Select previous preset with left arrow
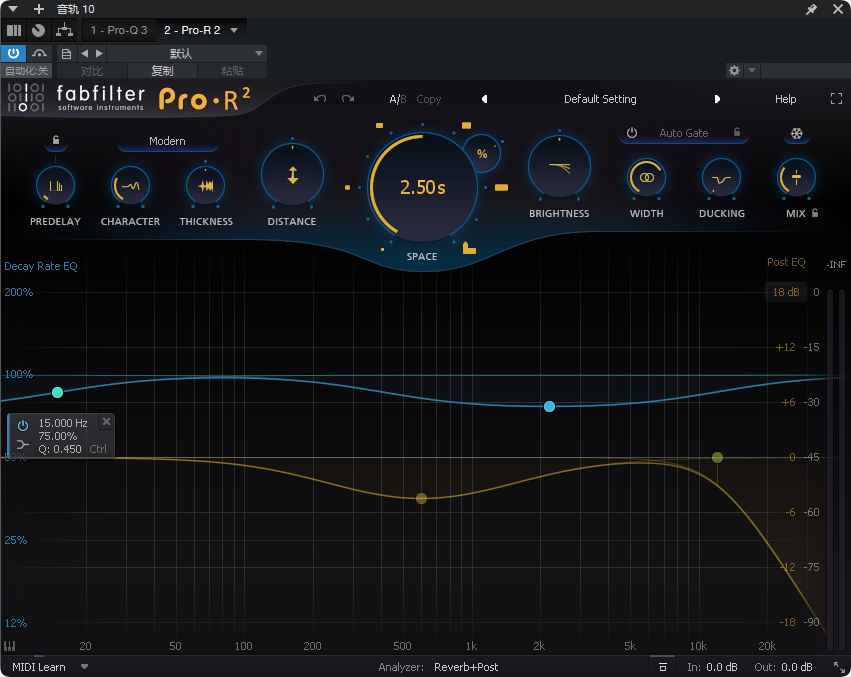Screen dimensions: 851x677 485,99
